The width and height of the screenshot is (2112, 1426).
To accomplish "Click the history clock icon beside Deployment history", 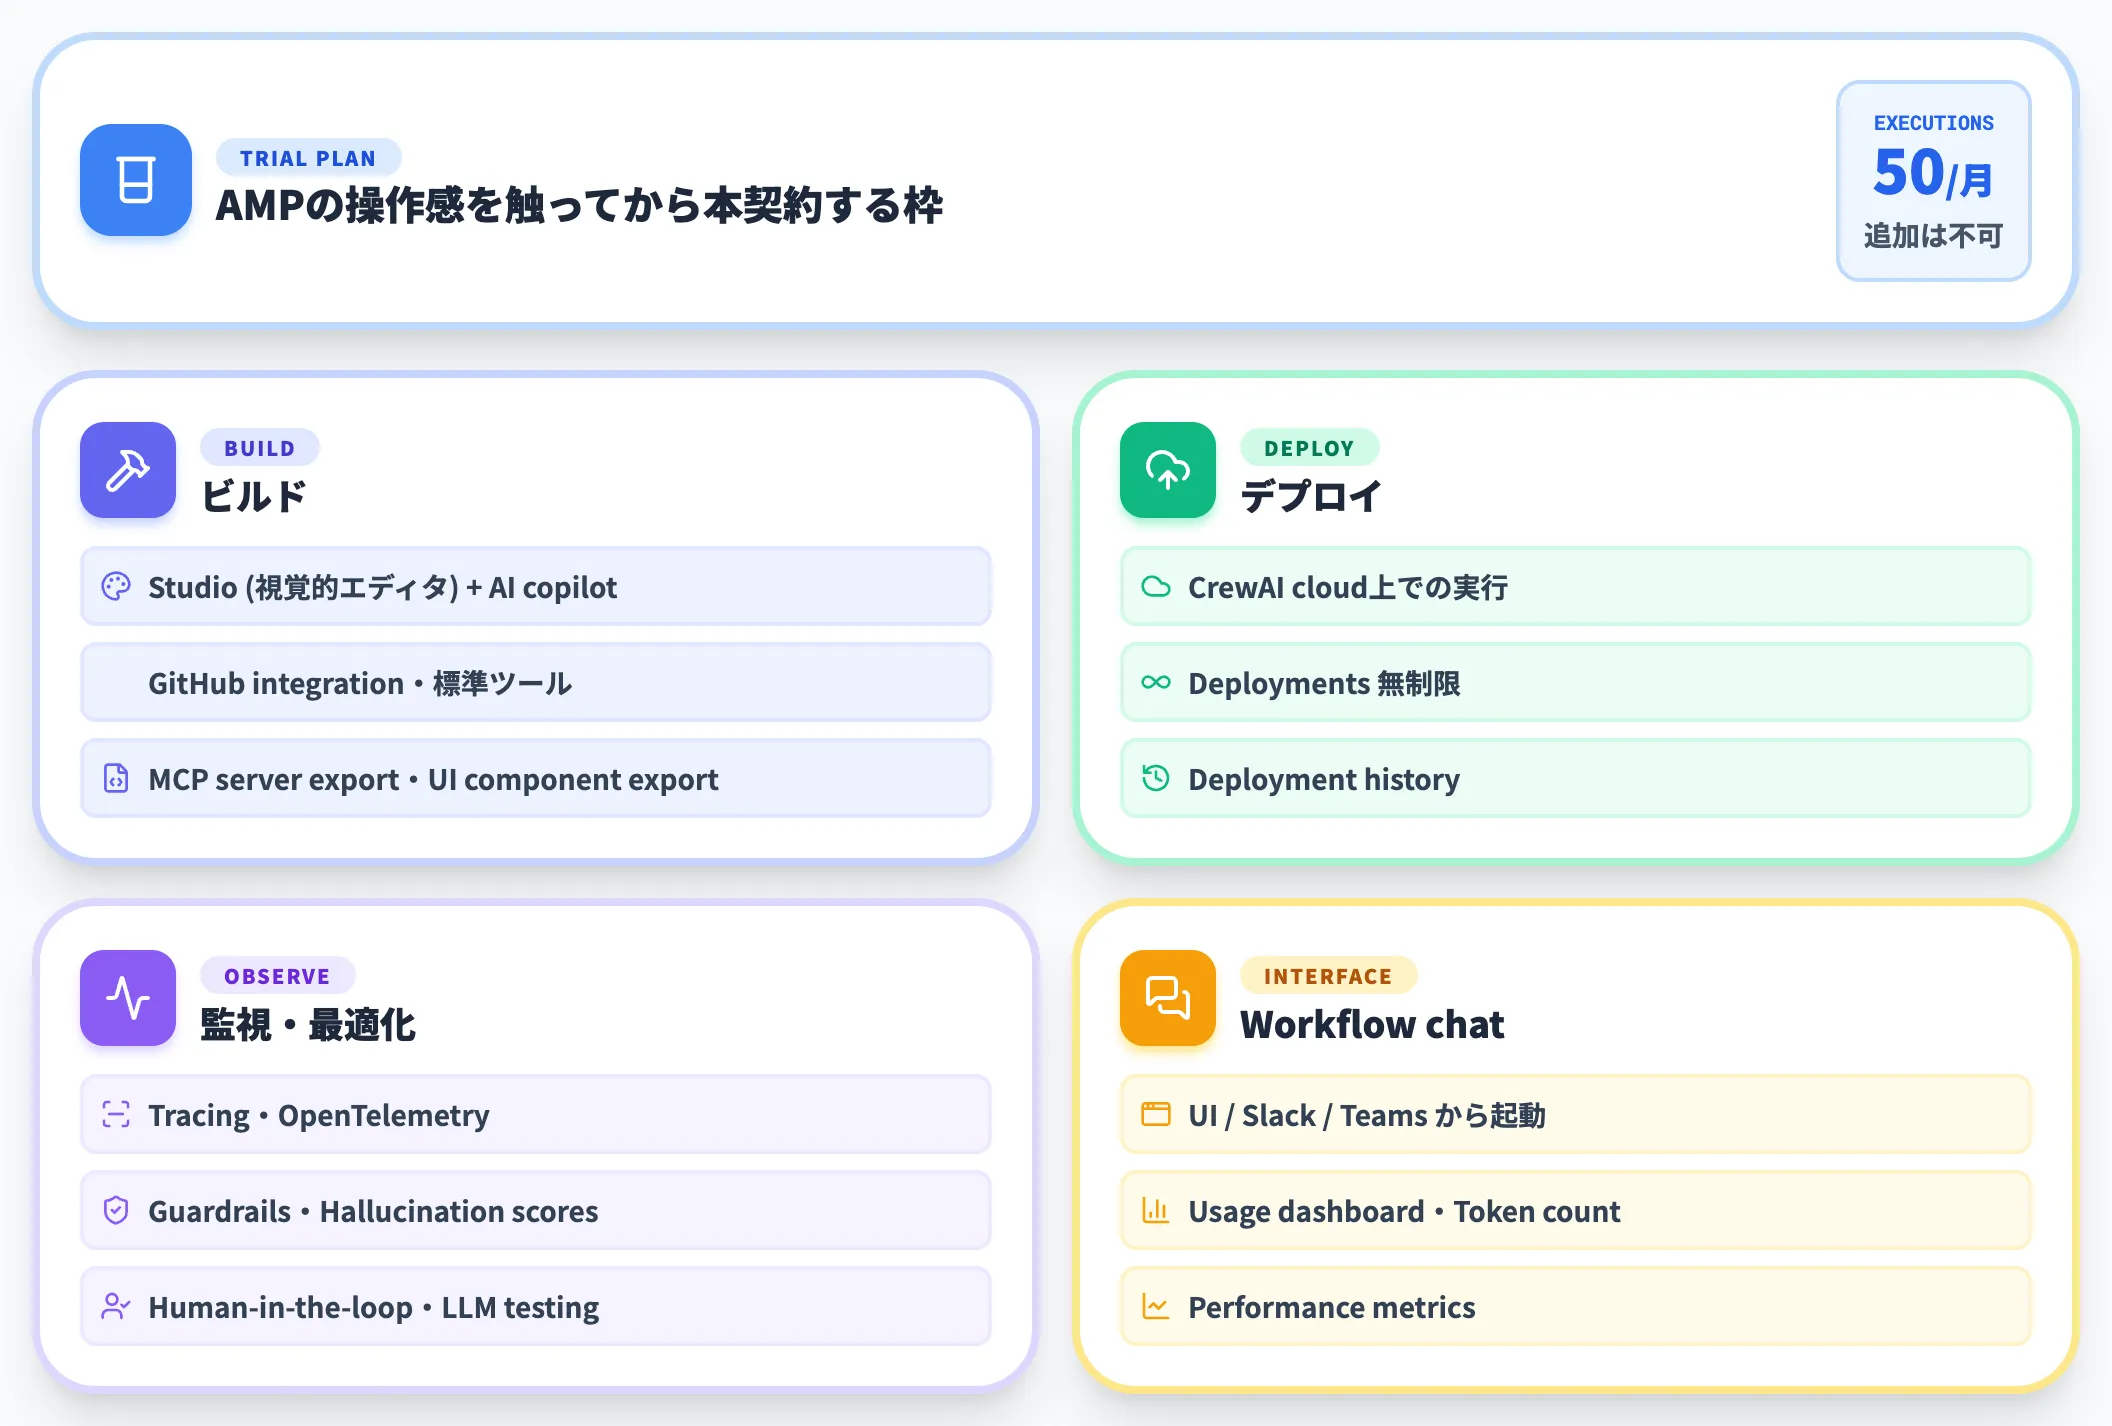I will pos(1156,779).
